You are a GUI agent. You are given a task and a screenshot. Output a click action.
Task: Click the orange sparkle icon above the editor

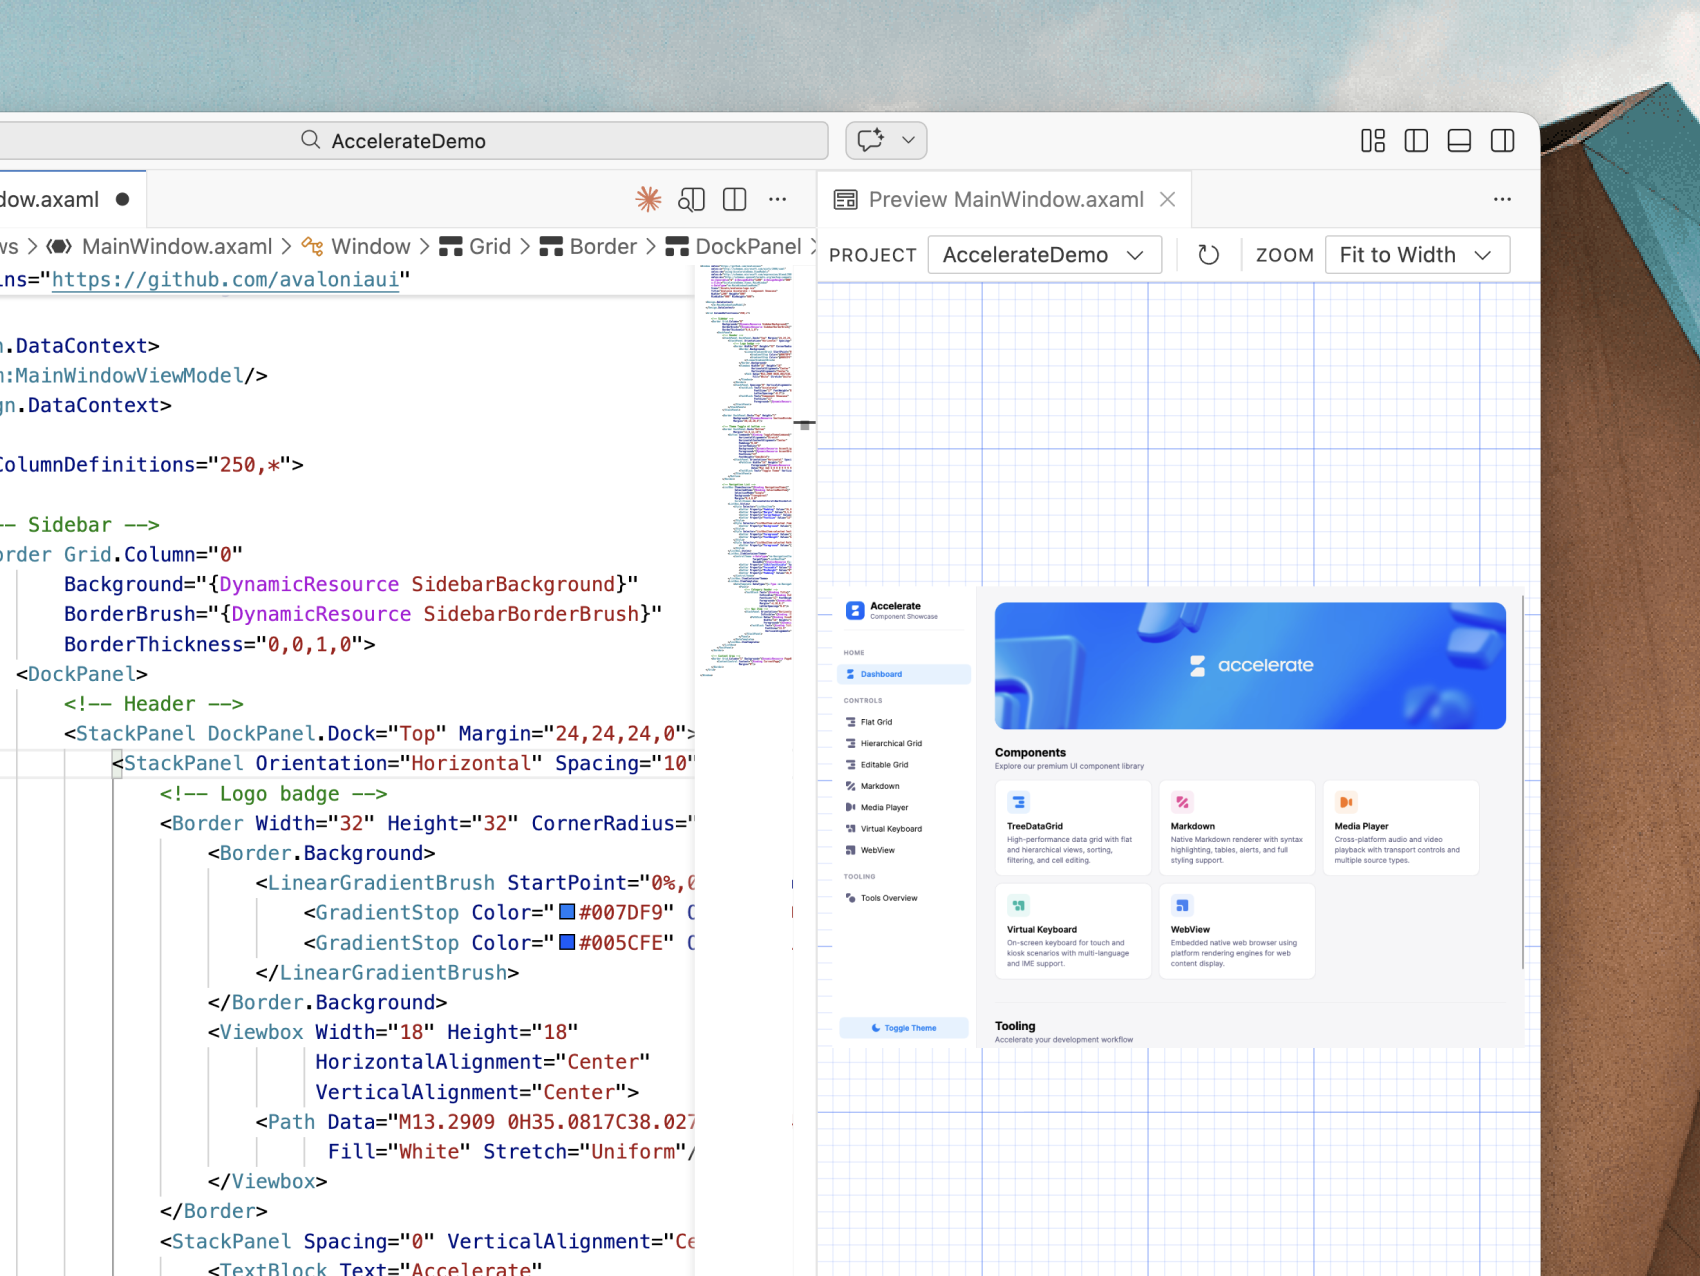pos(648,199)
